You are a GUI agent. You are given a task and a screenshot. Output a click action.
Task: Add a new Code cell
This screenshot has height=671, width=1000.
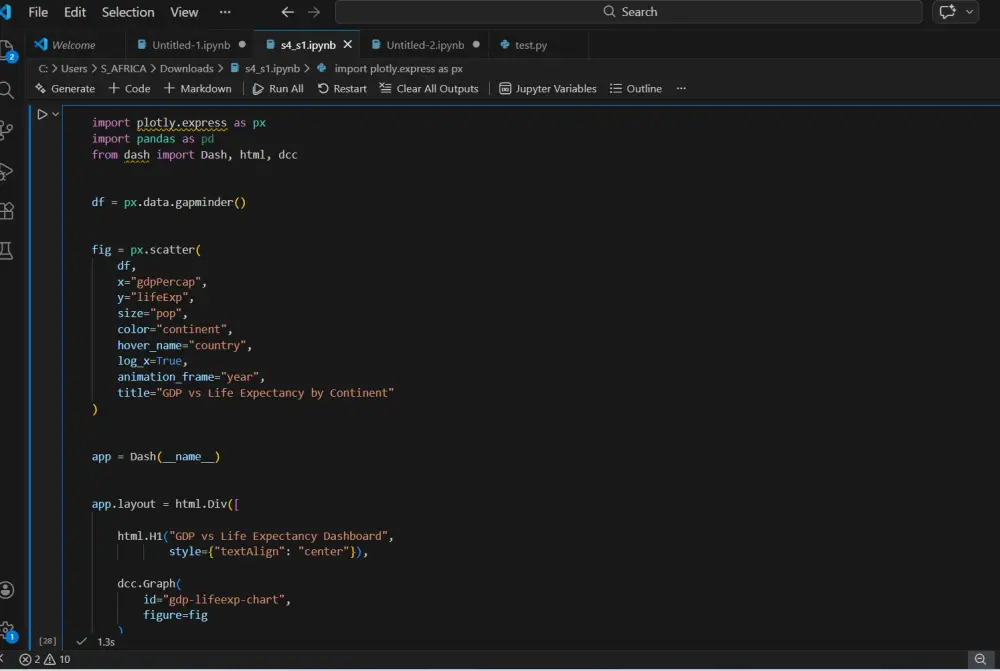coord(129,88)
